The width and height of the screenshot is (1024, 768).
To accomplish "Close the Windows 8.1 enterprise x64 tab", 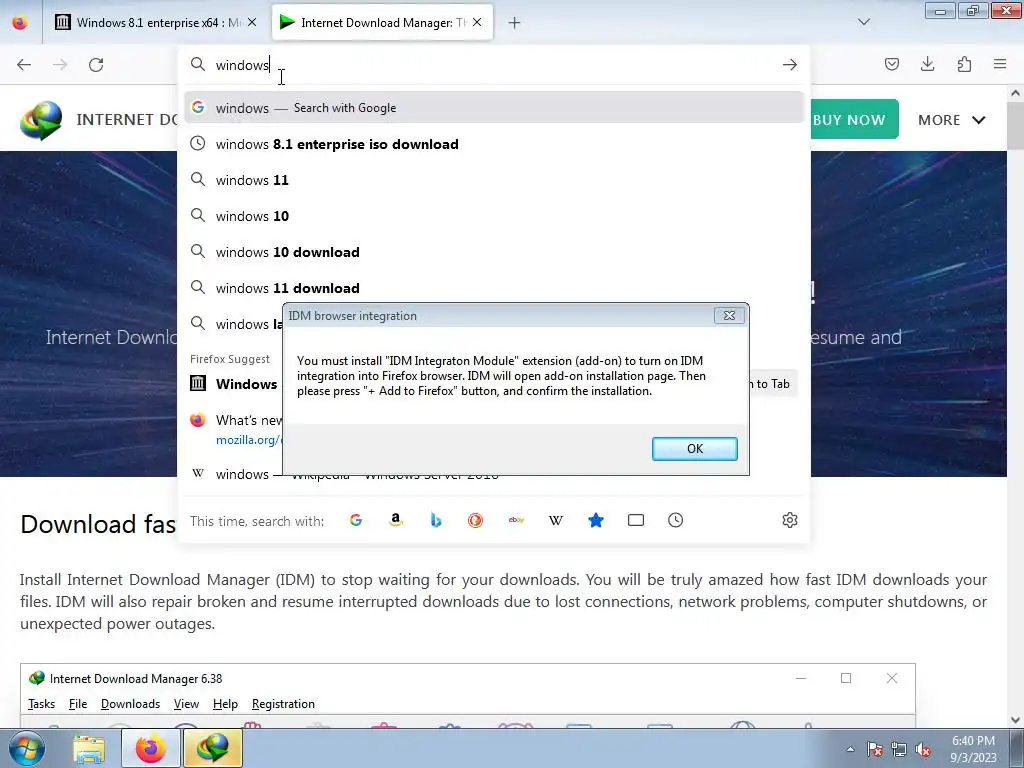I will click(x=252, y=23).
